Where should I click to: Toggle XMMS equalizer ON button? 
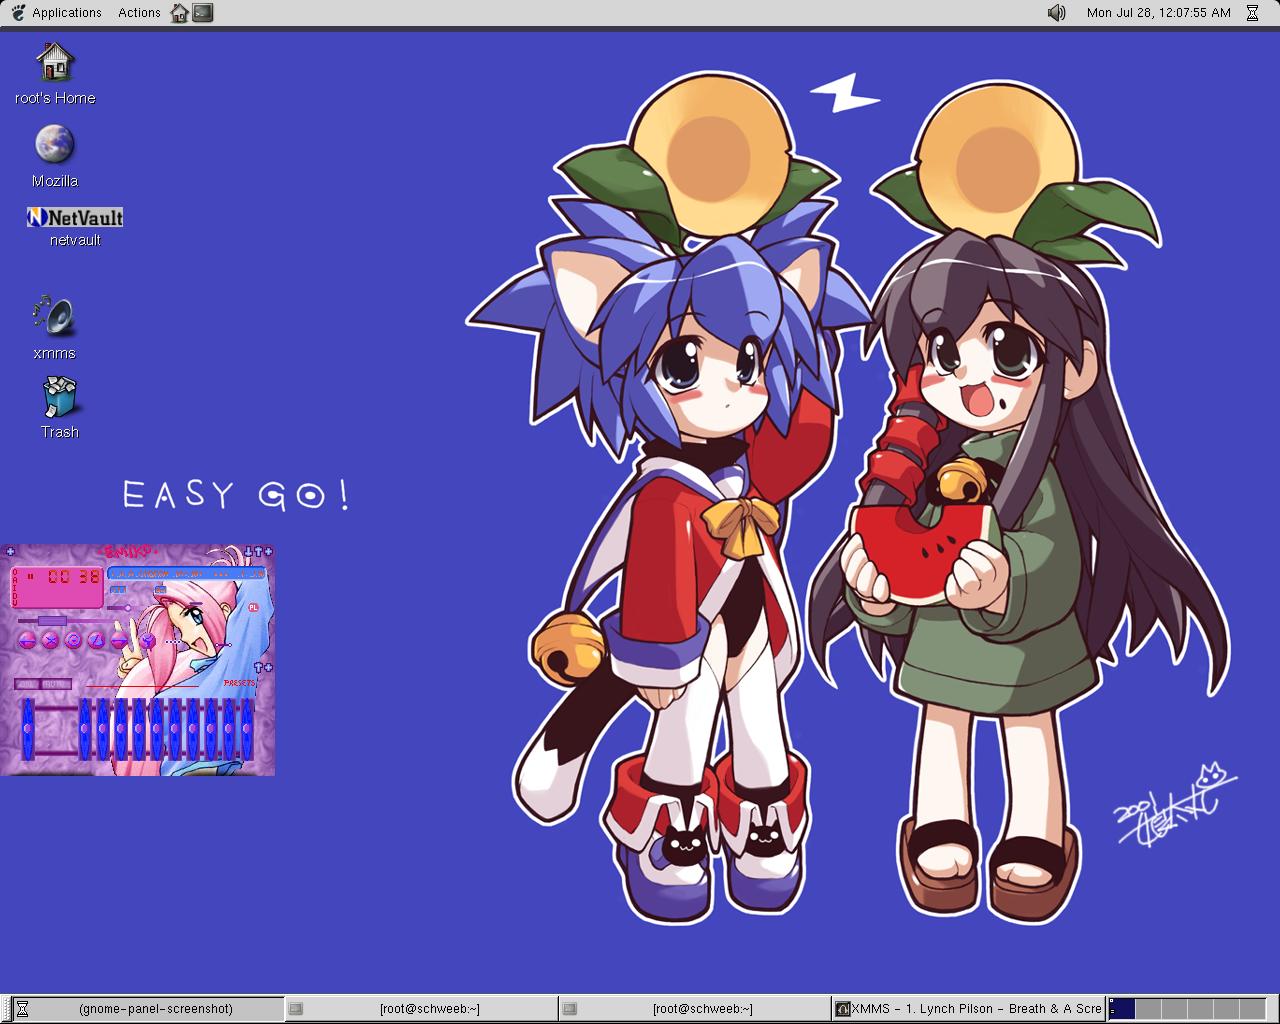[27, 684]
